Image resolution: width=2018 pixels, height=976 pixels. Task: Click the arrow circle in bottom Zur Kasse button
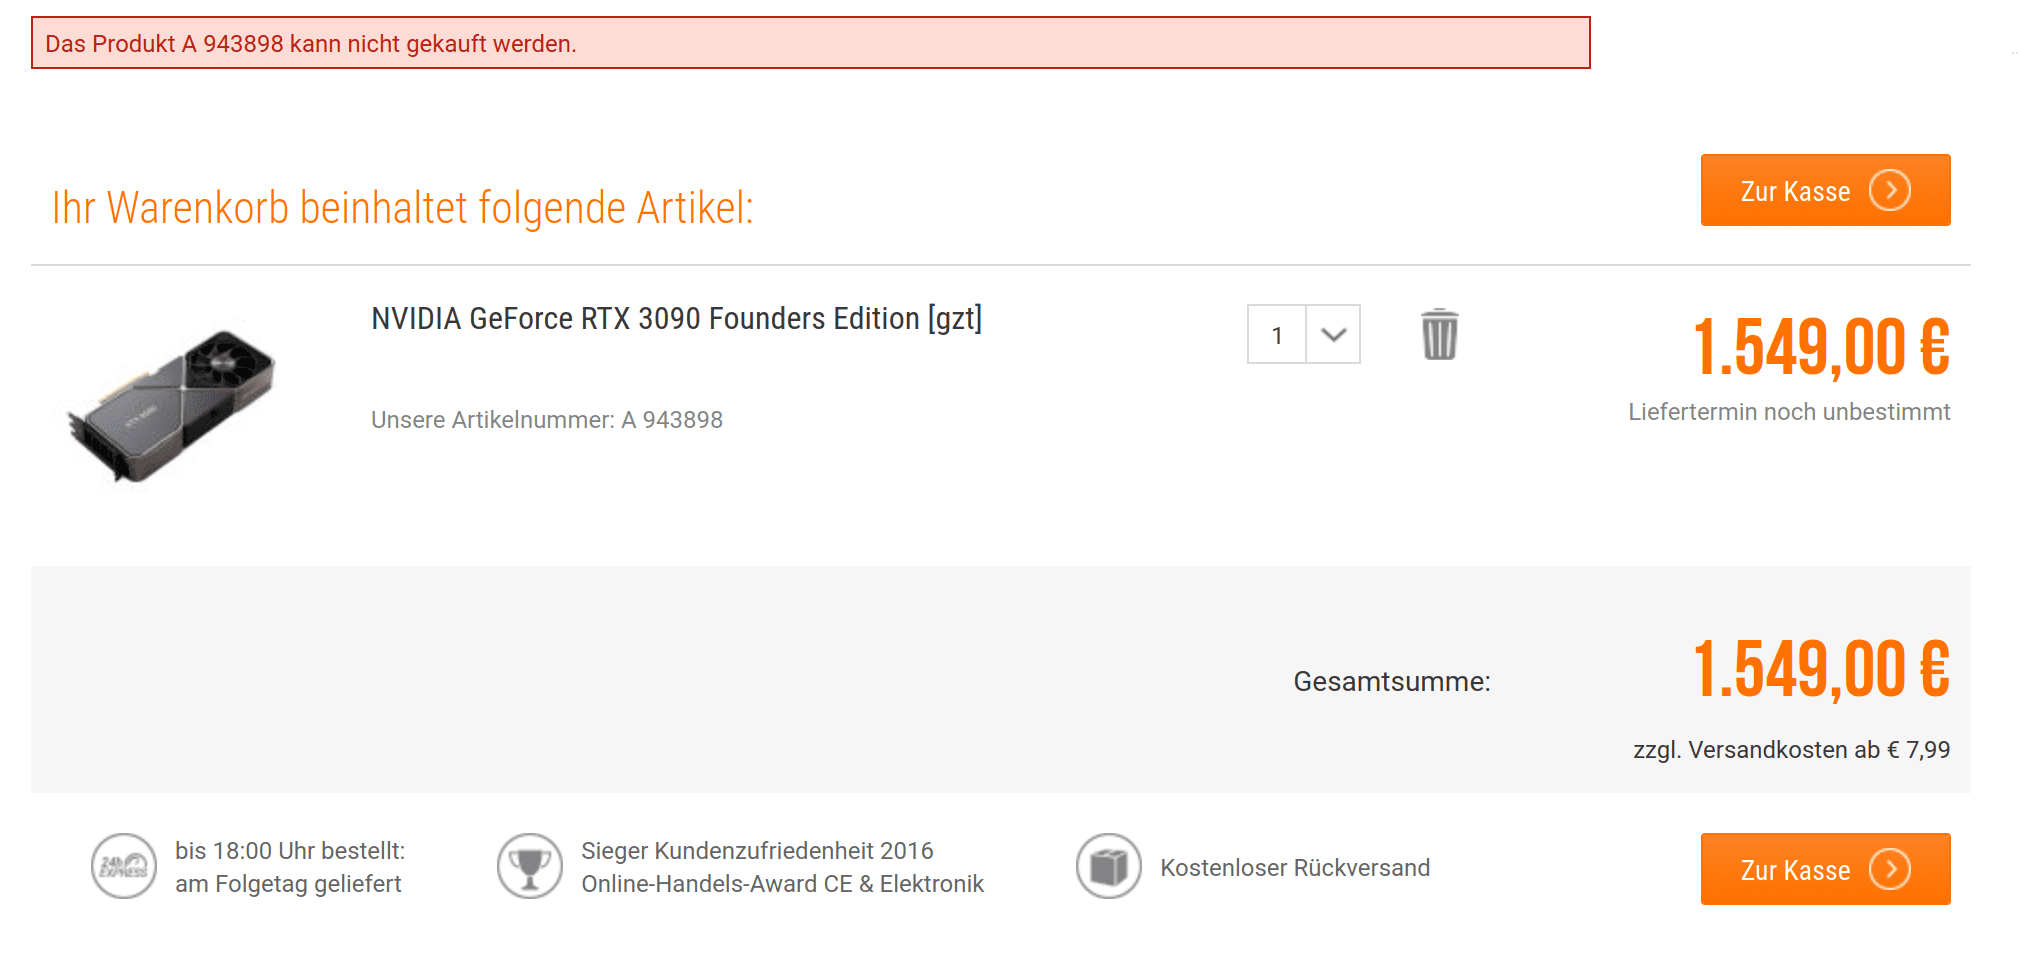pos(1890,869)
